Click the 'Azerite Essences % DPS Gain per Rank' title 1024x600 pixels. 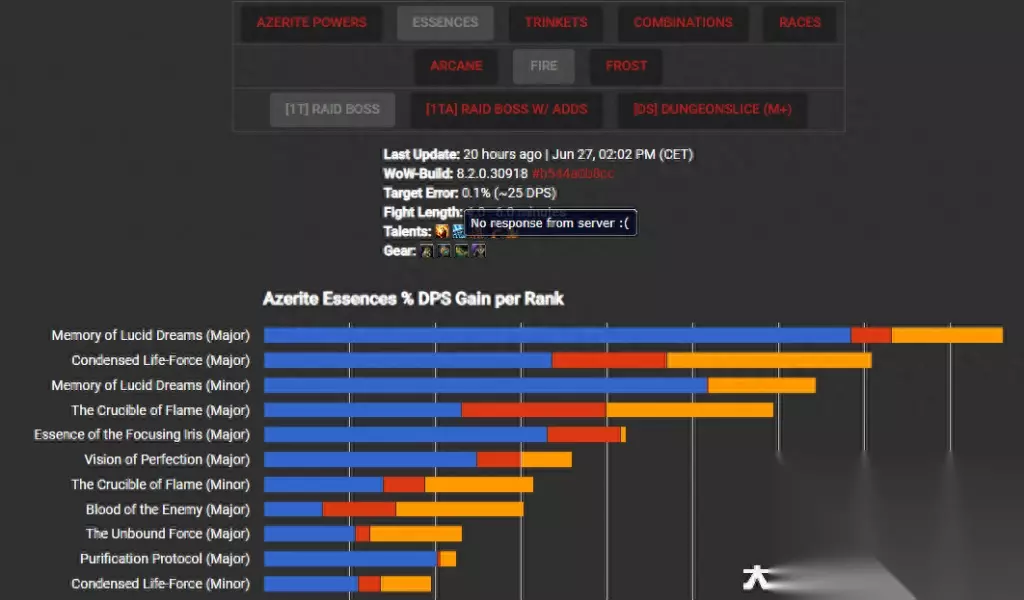pyautogui.click(x=413, y=299)
